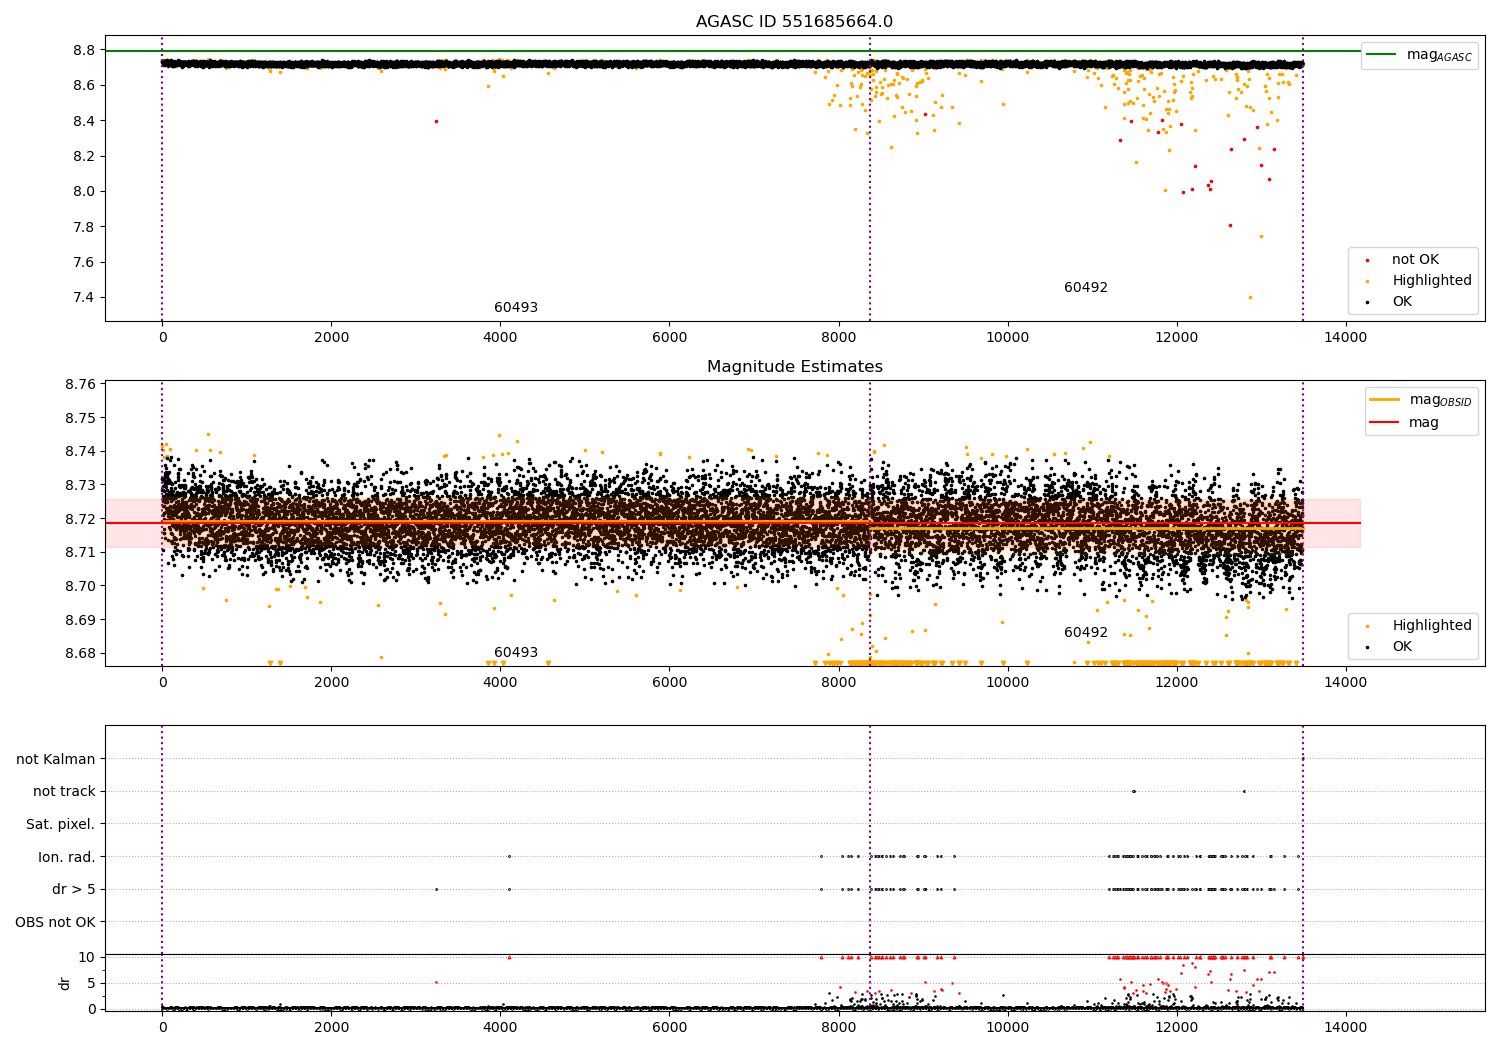The height and width of the screenshot is (1050, 1500).
Task: Click the 'Ion. rad.' axis label
Action: coord(67,858)
